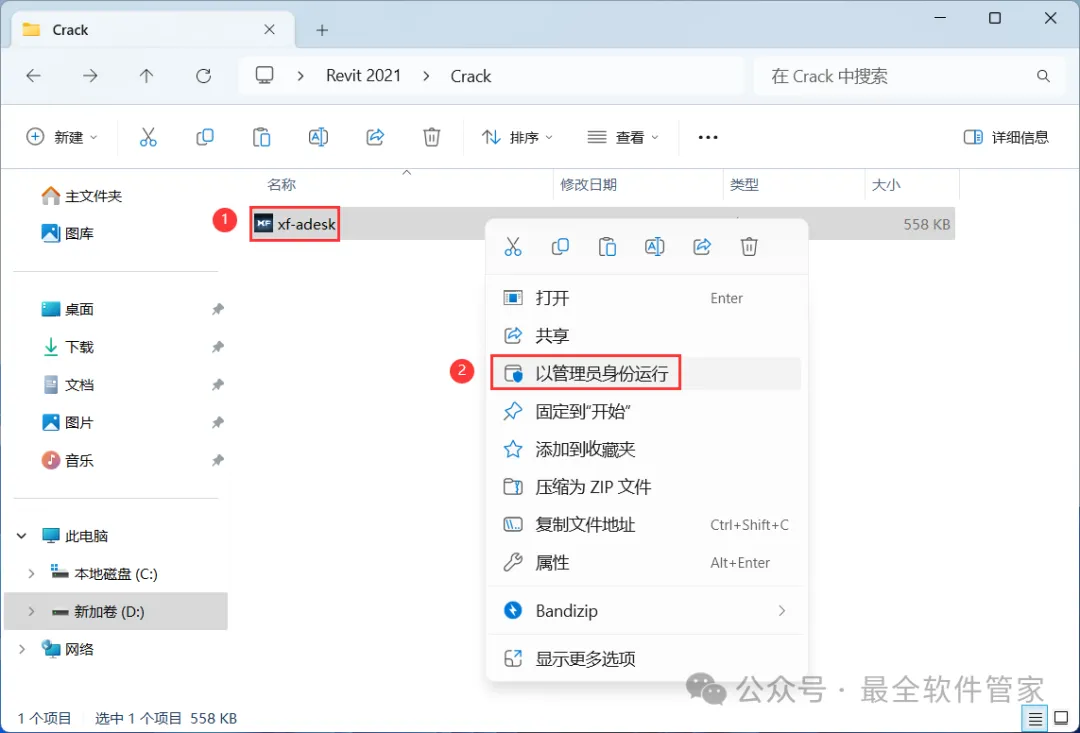Click the Paste icon in the context menu
Image resolution: width=1080 pixels, height=733 pixels.
607,246
